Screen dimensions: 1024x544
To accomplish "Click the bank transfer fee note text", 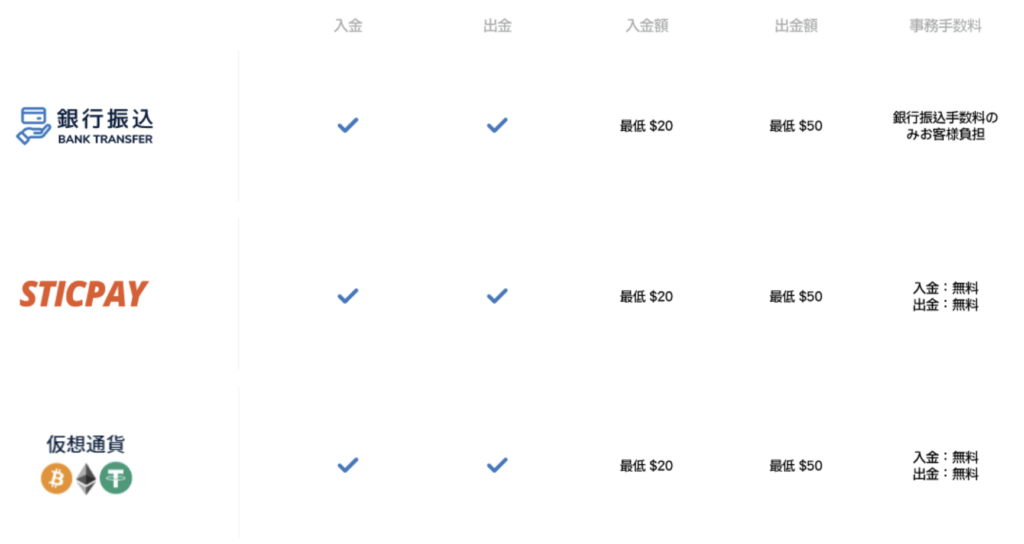I will tap(946, 126).
